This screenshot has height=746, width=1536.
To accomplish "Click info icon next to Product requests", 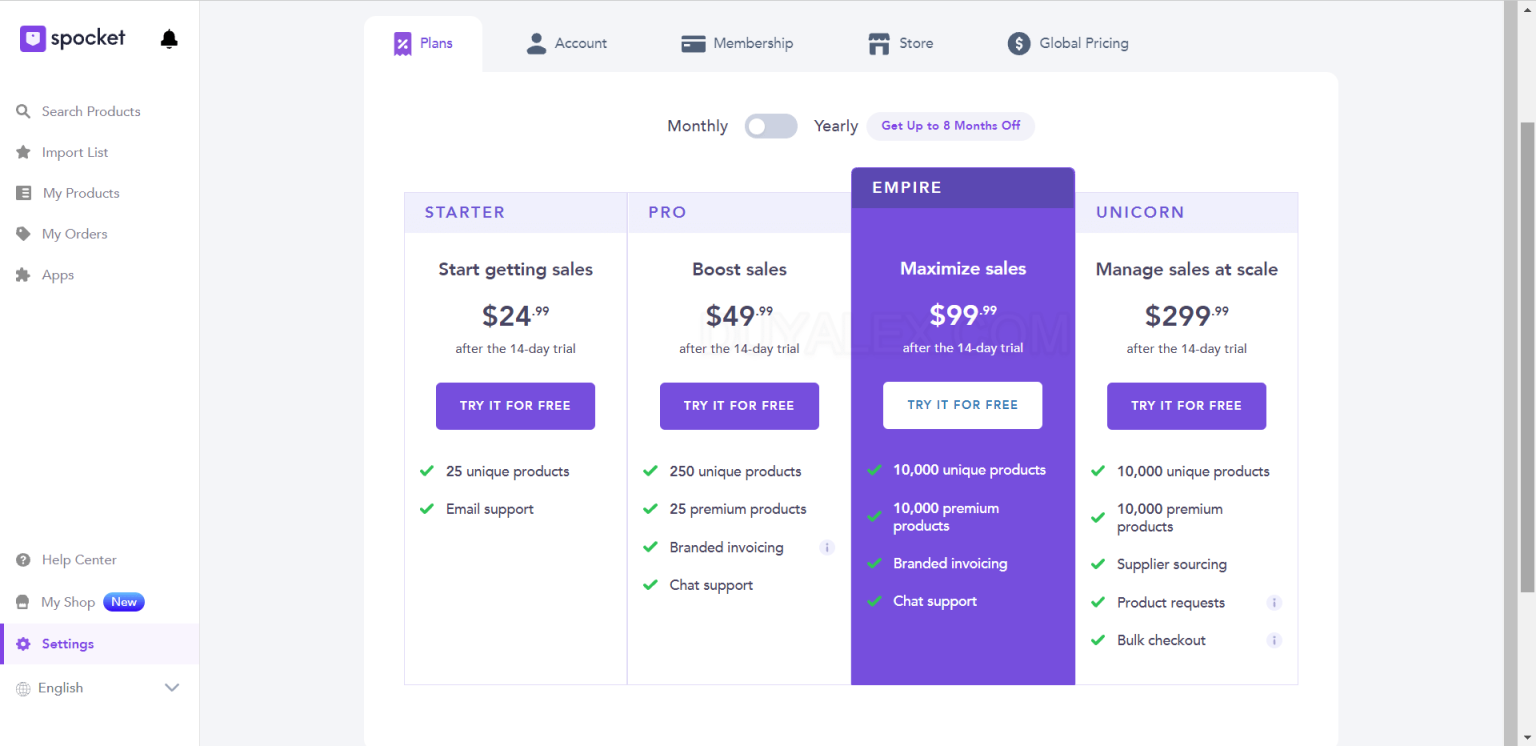I will (1274, 602).
